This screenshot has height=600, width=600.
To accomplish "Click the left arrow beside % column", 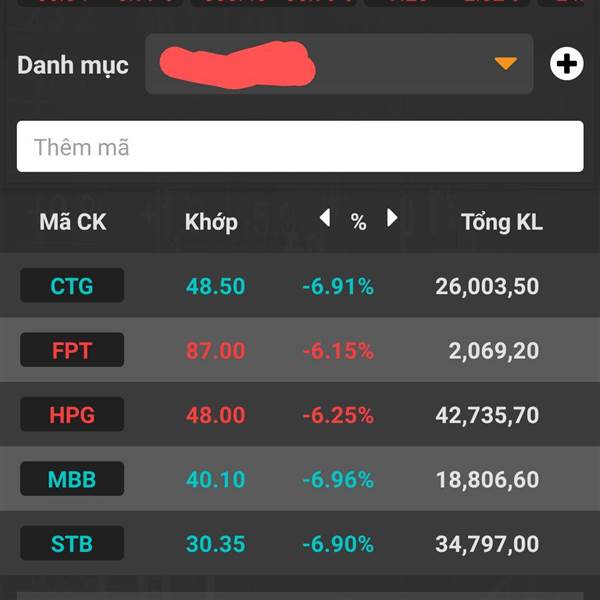I will click(x=325, y=218).
